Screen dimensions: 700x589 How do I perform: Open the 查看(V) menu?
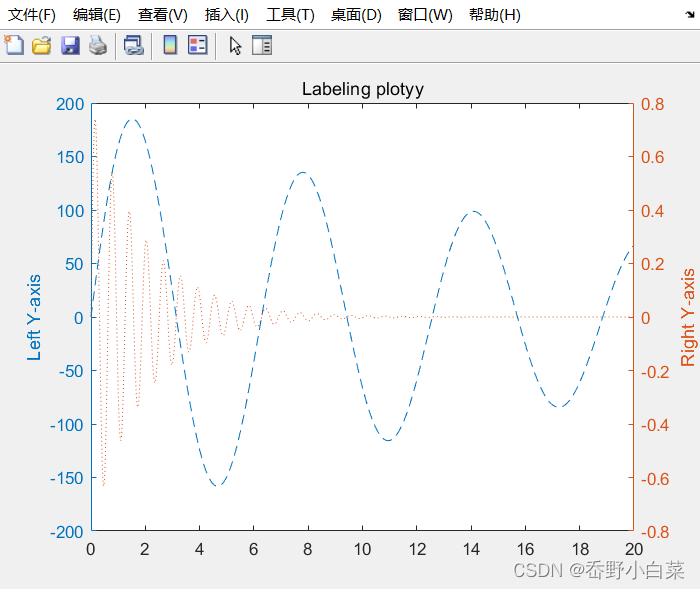coord(163,15)
